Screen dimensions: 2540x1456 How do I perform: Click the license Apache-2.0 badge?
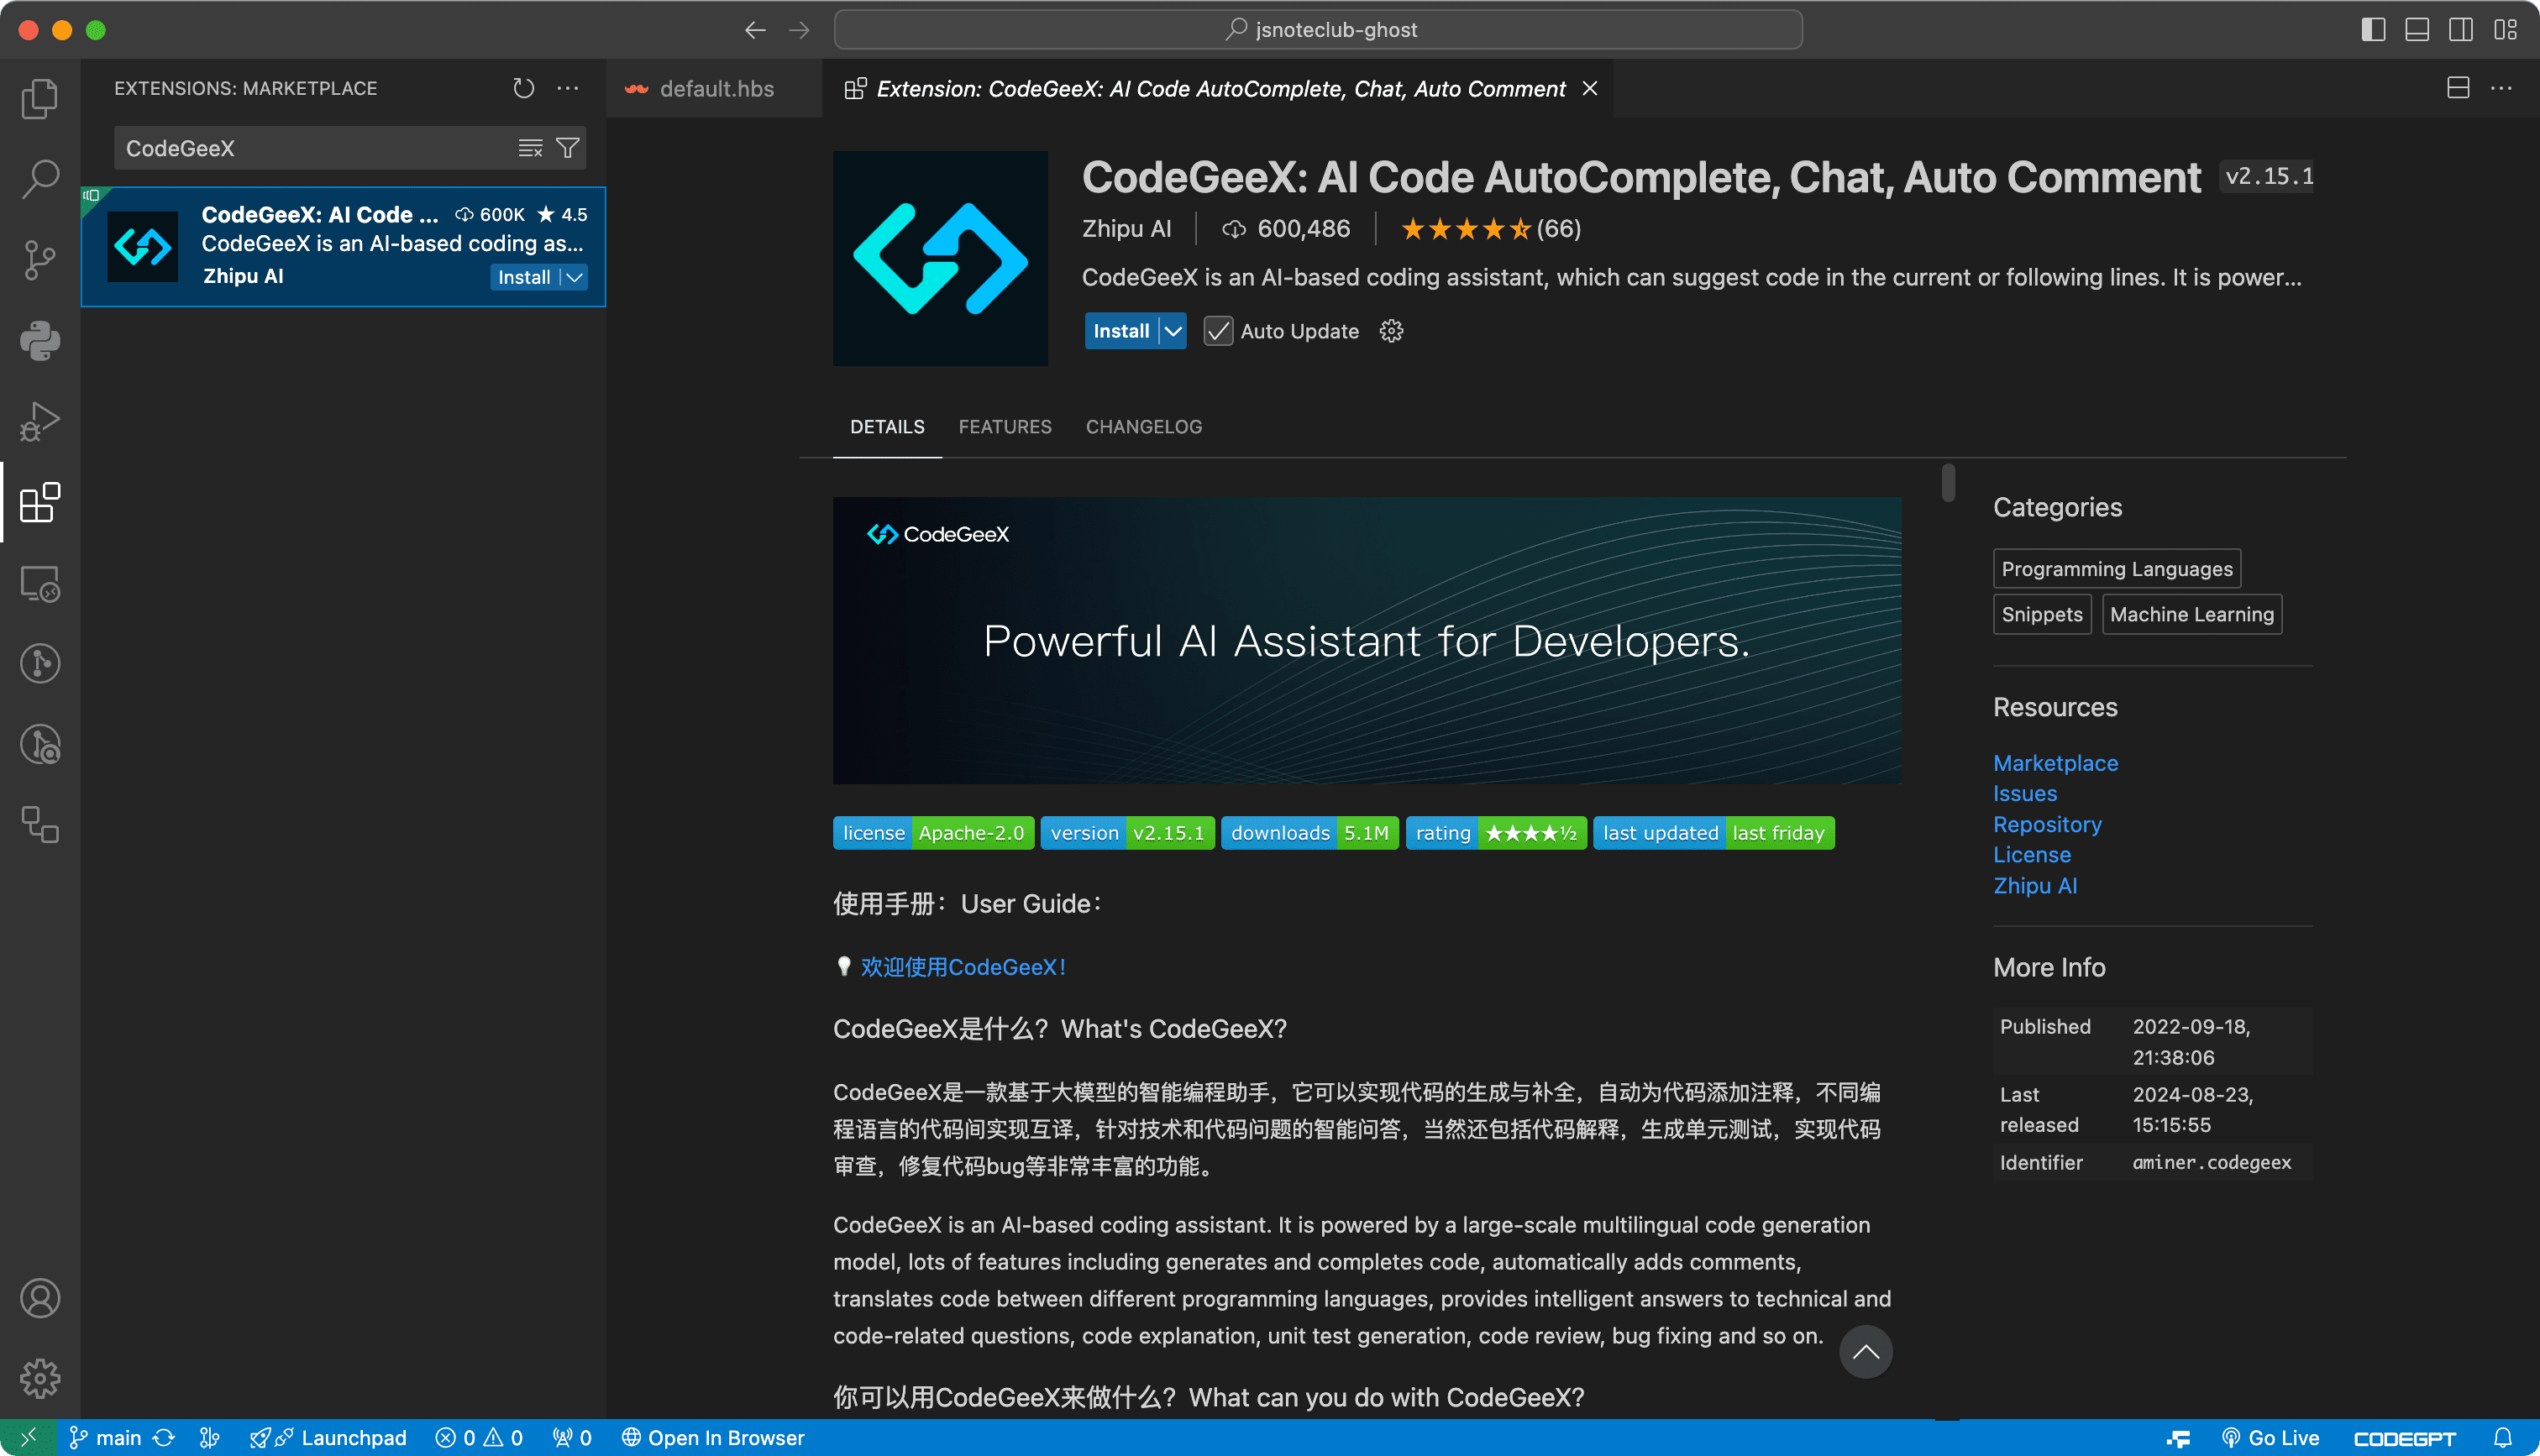point(933,833)
